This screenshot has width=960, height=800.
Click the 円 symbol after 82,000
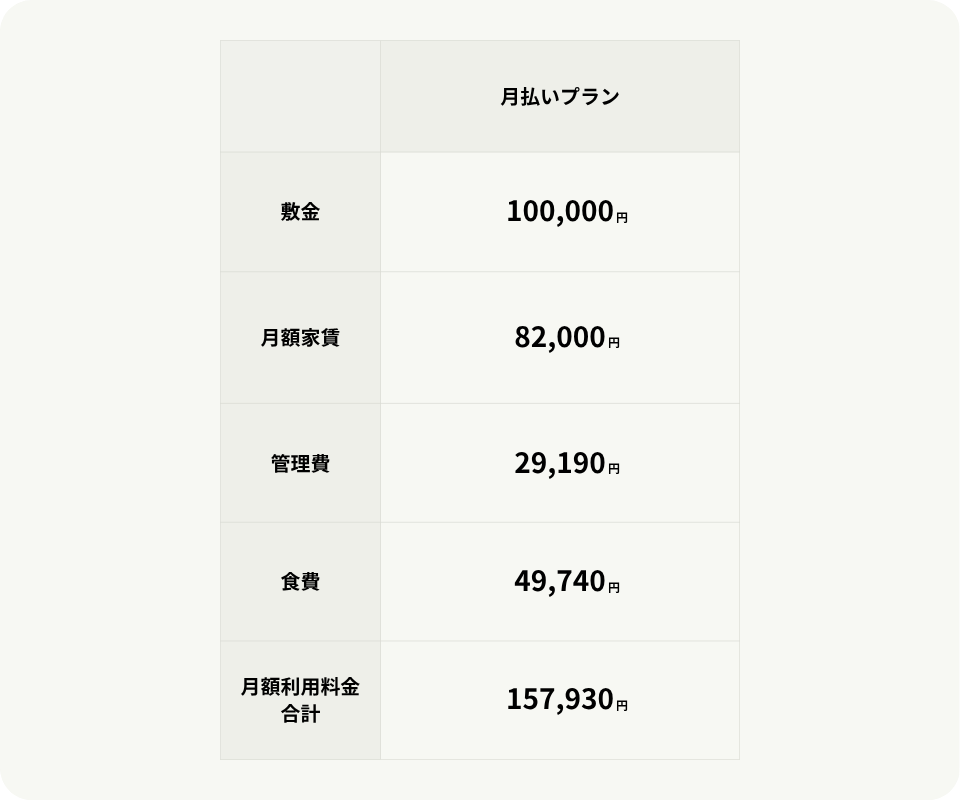click(x=614, y=343)
